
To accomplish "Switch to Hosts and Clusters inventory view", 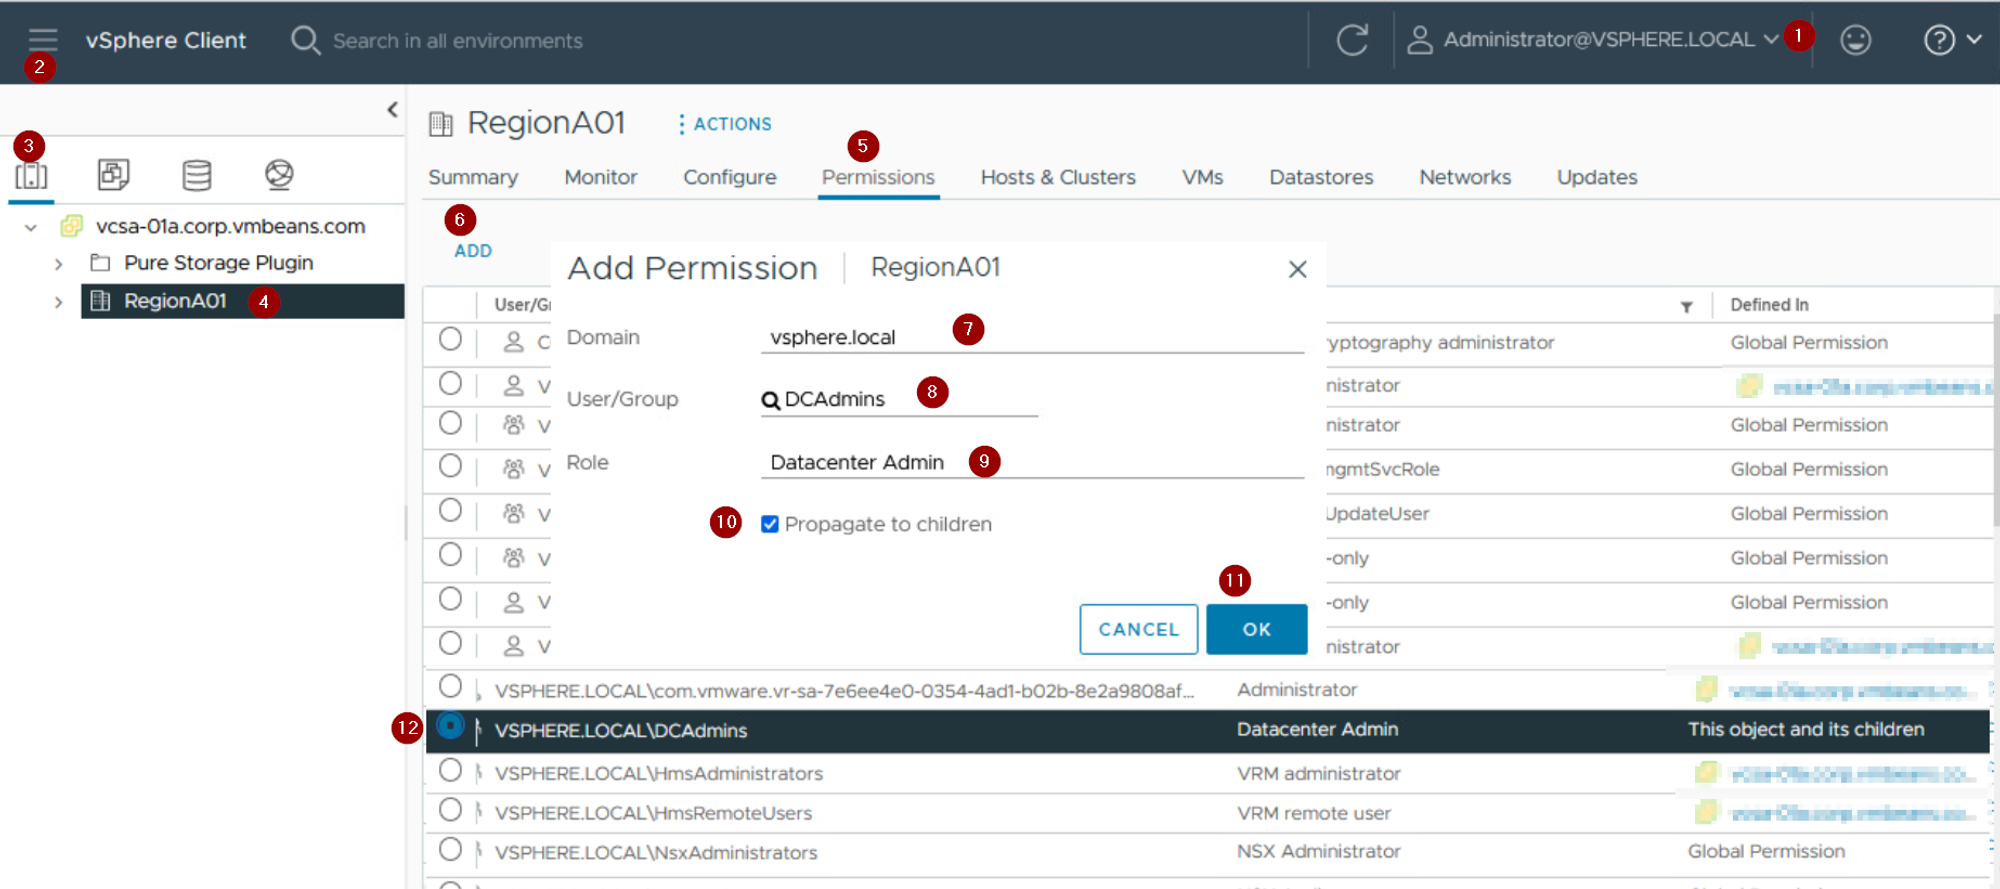I will click(31, 175).
